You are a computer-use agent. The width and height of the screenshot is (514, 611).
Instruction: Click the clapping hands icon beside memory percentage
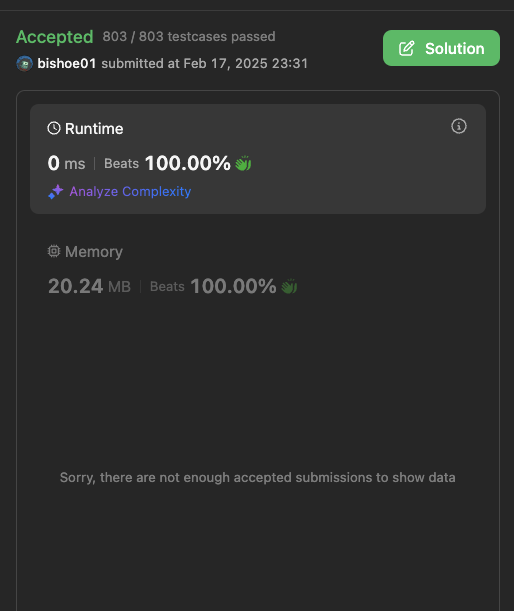click(x=289, y=286)
